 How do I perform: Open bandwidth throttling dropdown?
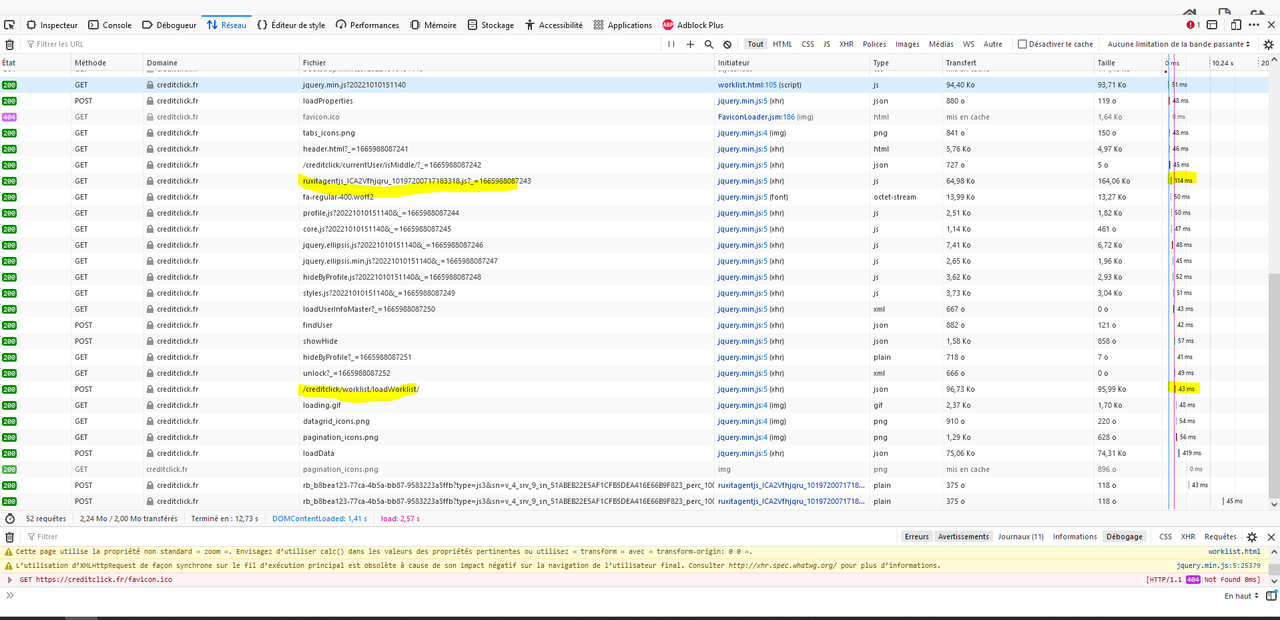[1179, 44]
